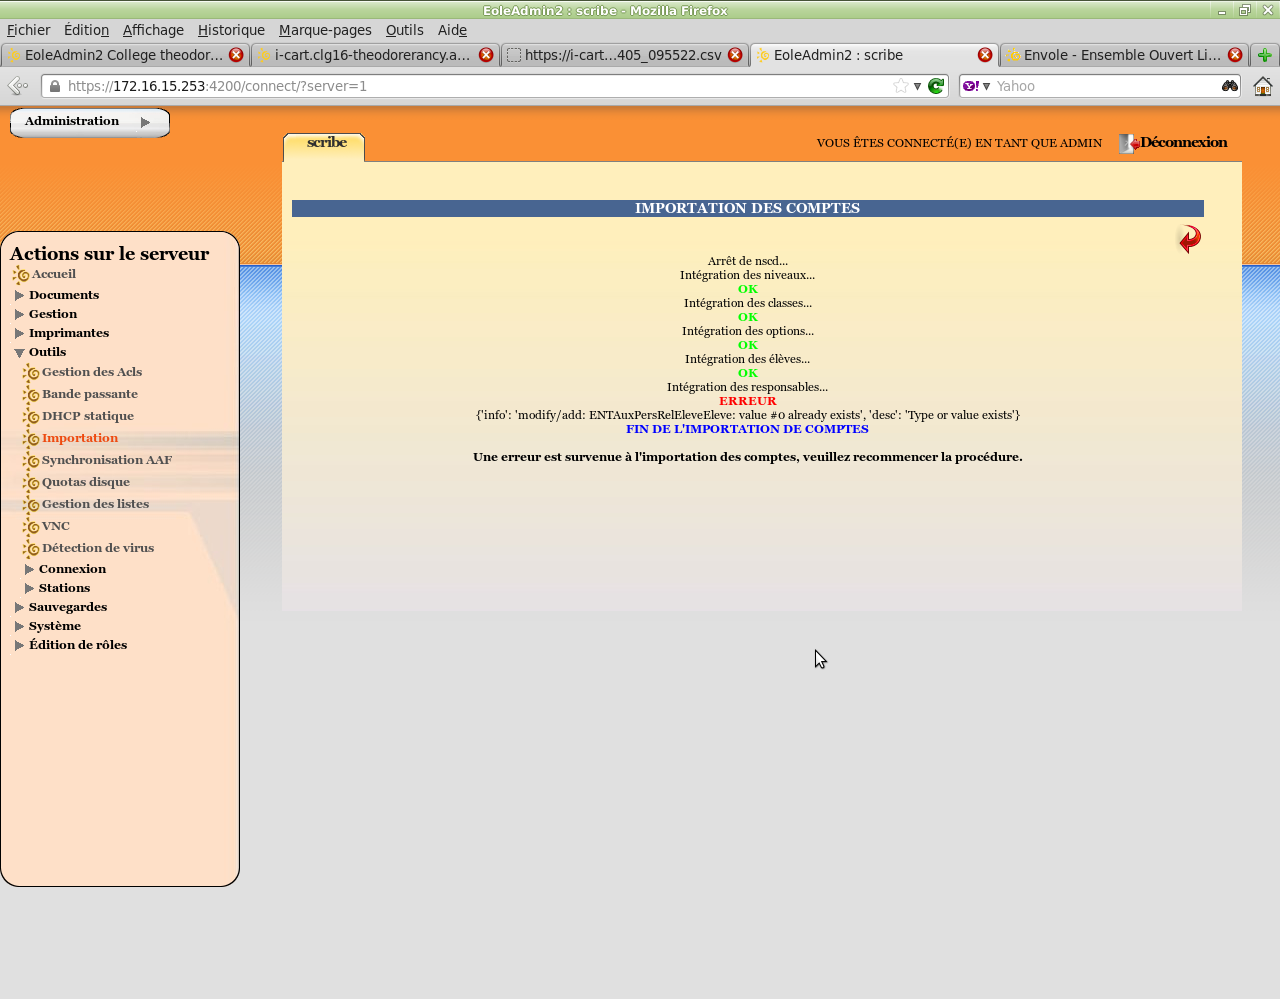Viewport: 1280px width, 999px height.
Task: Open a new tab with plus icon
Action: 1264,55
